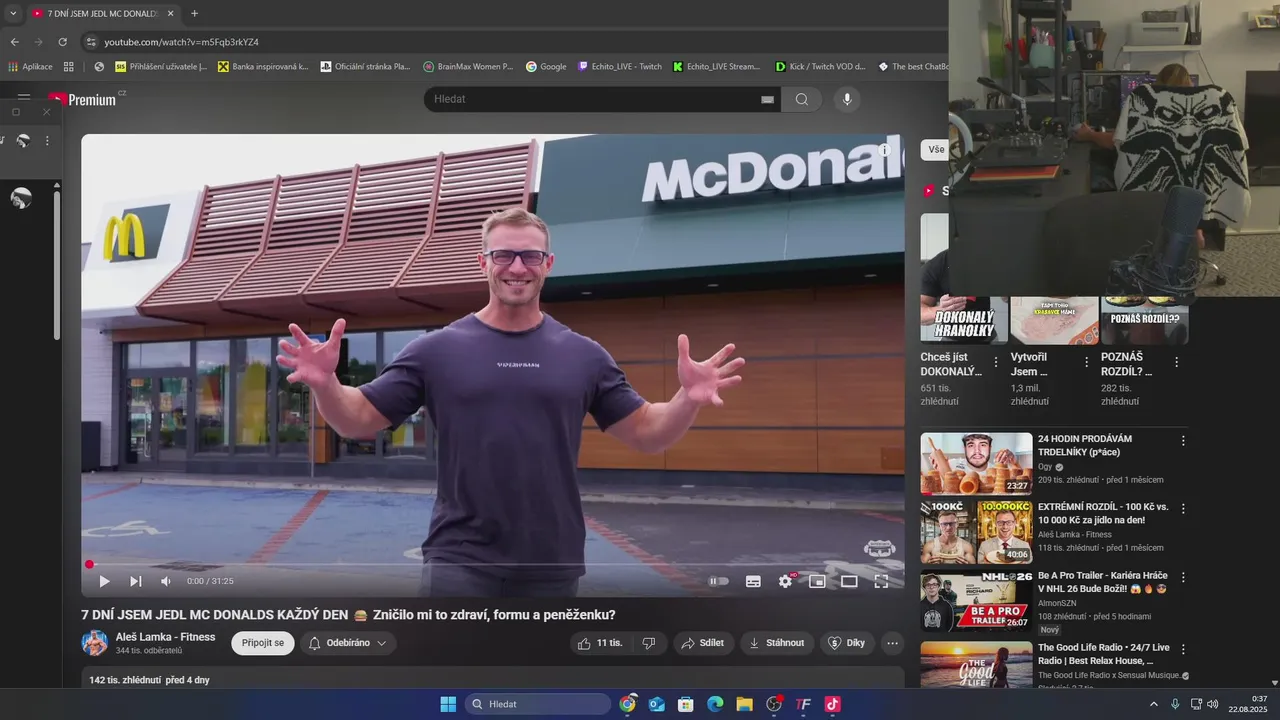Join channel with Připojit se

coord(263,643)
